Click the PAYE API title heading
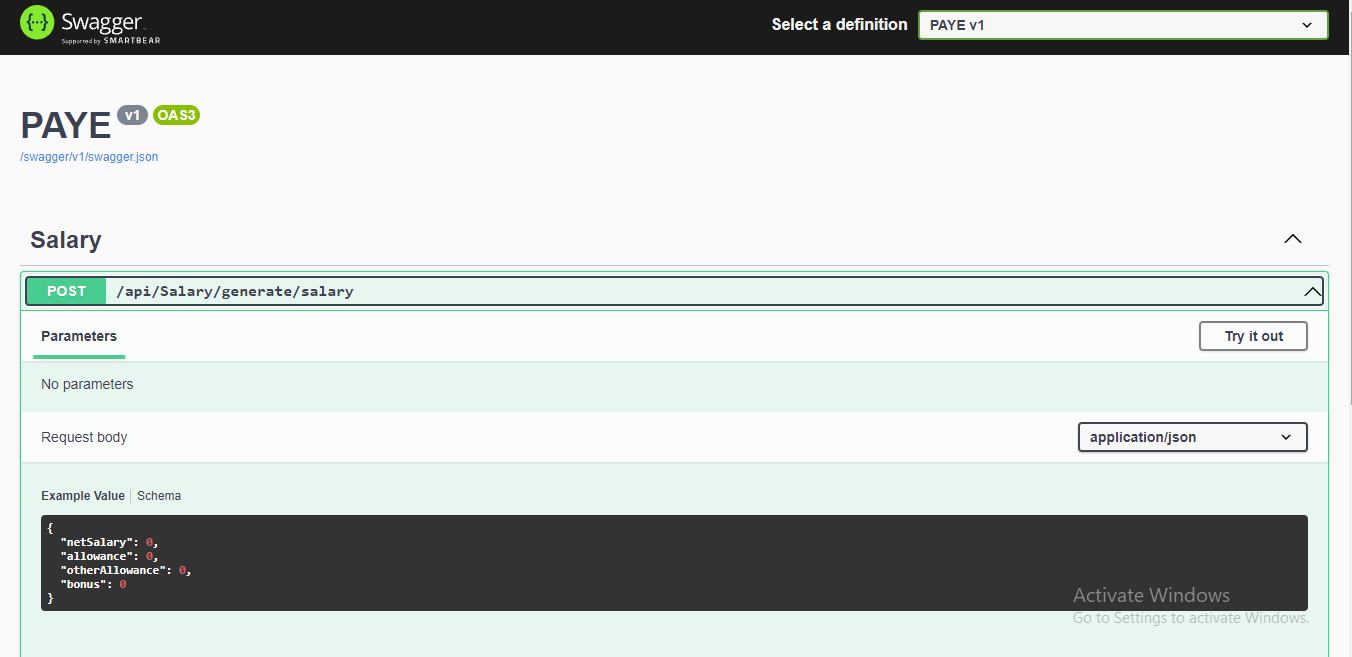This screenshot has height=657, width=1352. tap(65, 125)
